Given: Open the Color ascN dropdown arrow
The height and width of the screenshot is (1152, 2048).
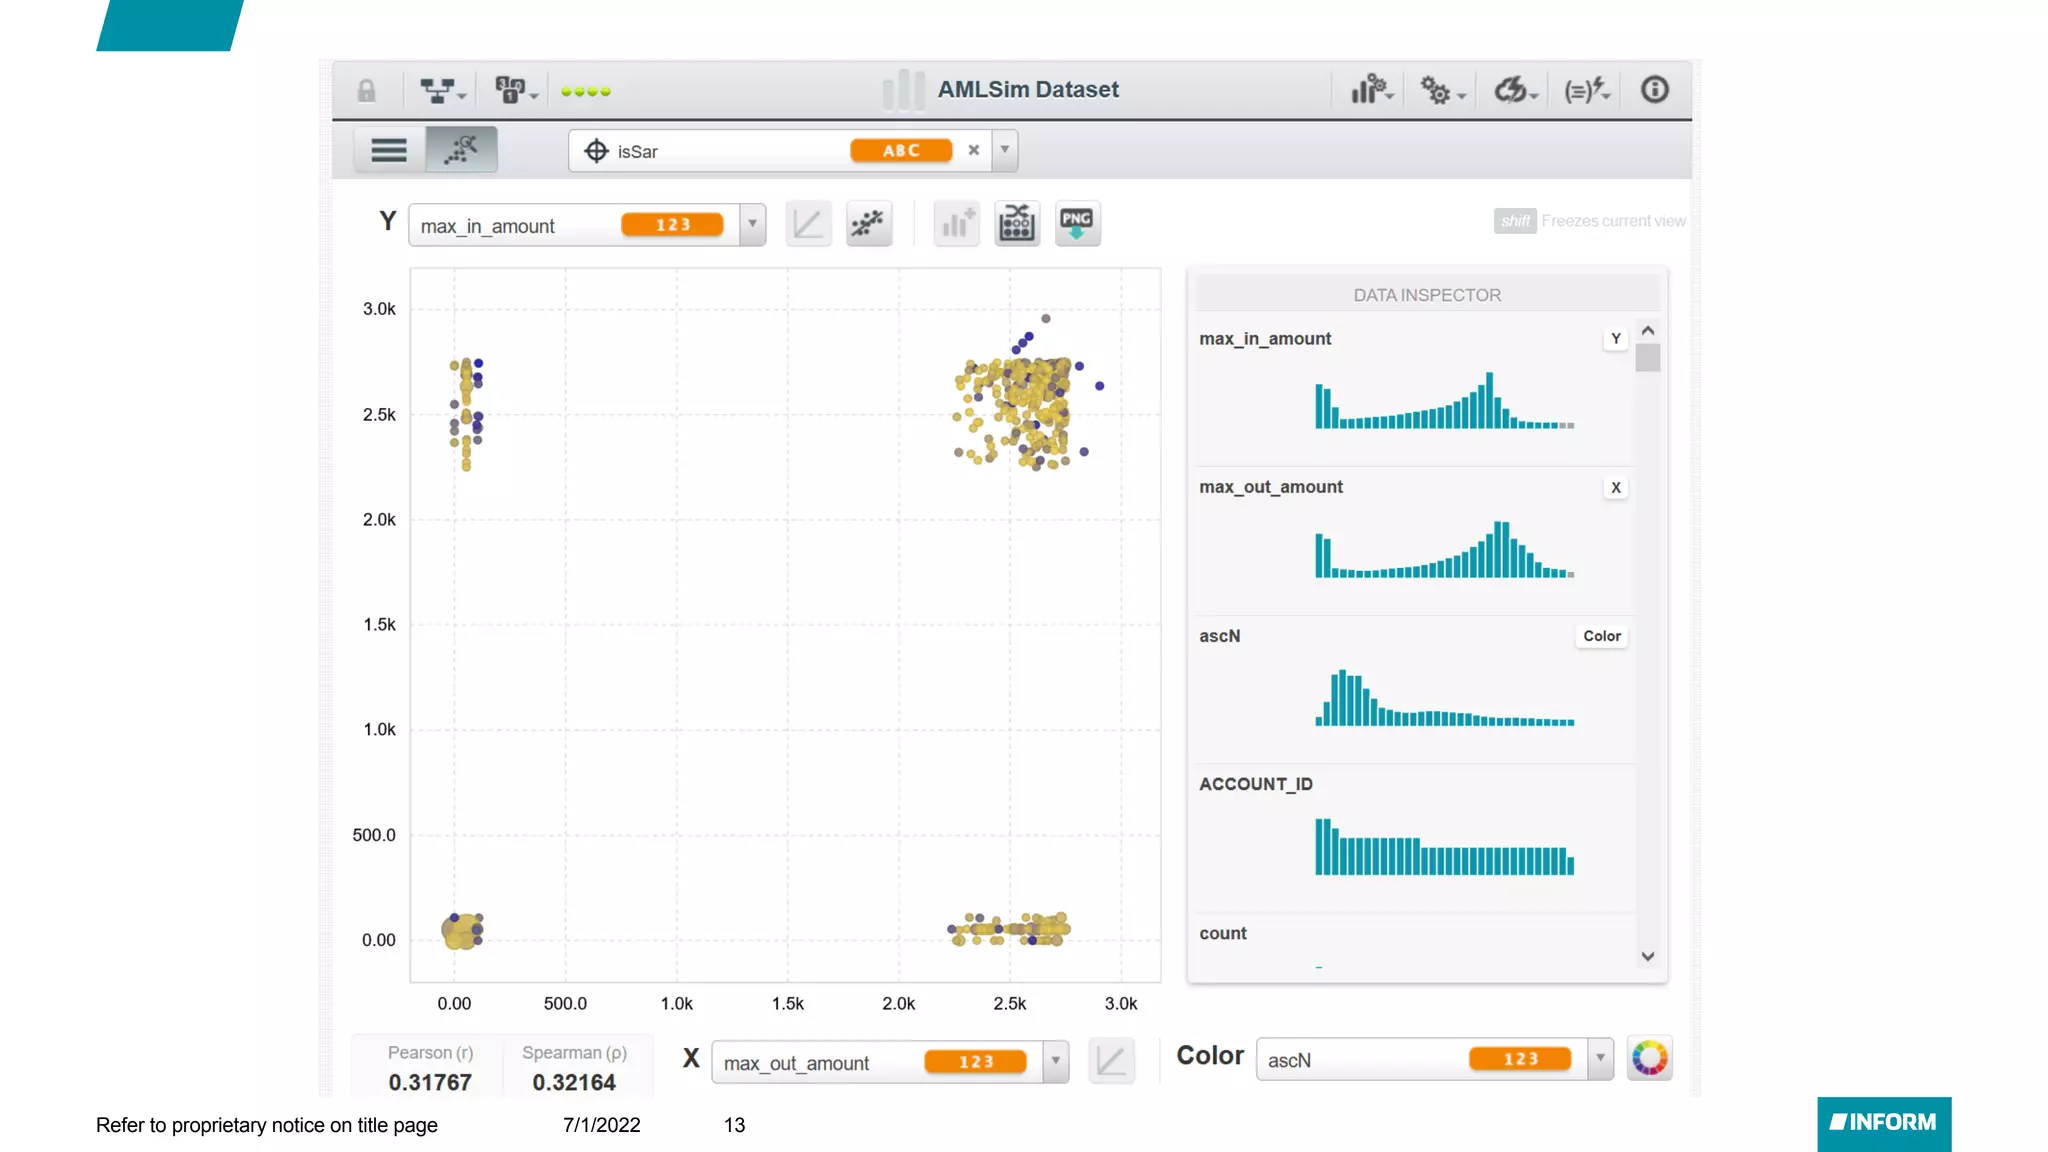Looking at the screenshot, I should click(1600, 1059).
